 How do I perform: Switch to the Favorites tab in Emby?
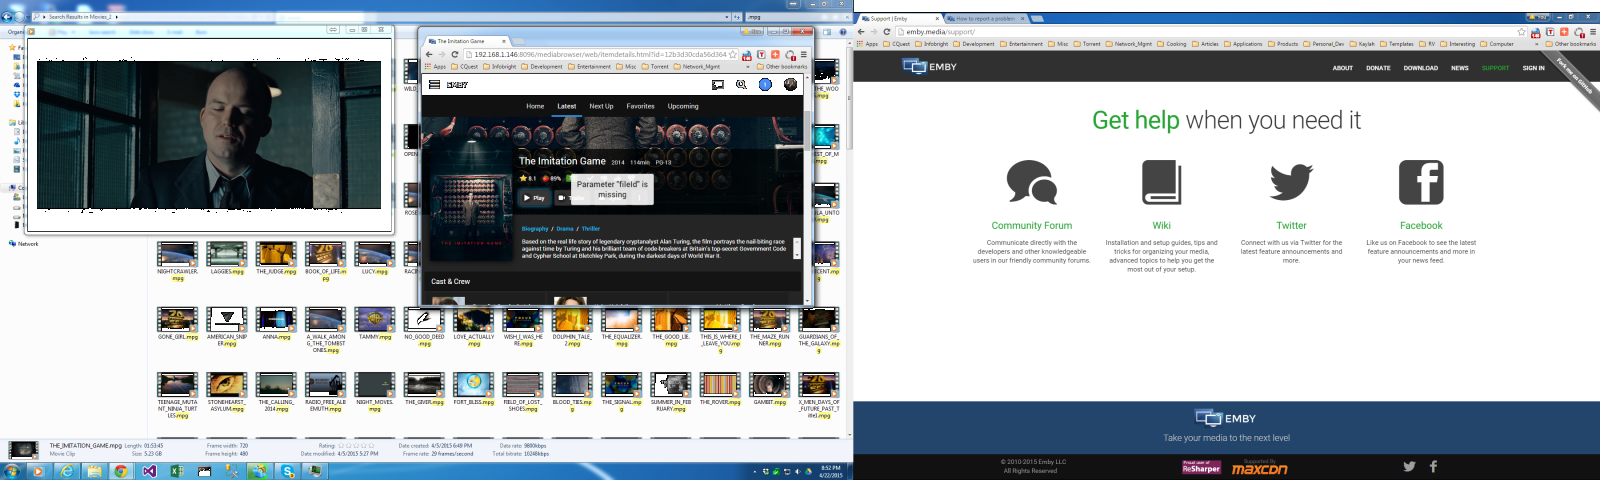click(x=640, y=106)
